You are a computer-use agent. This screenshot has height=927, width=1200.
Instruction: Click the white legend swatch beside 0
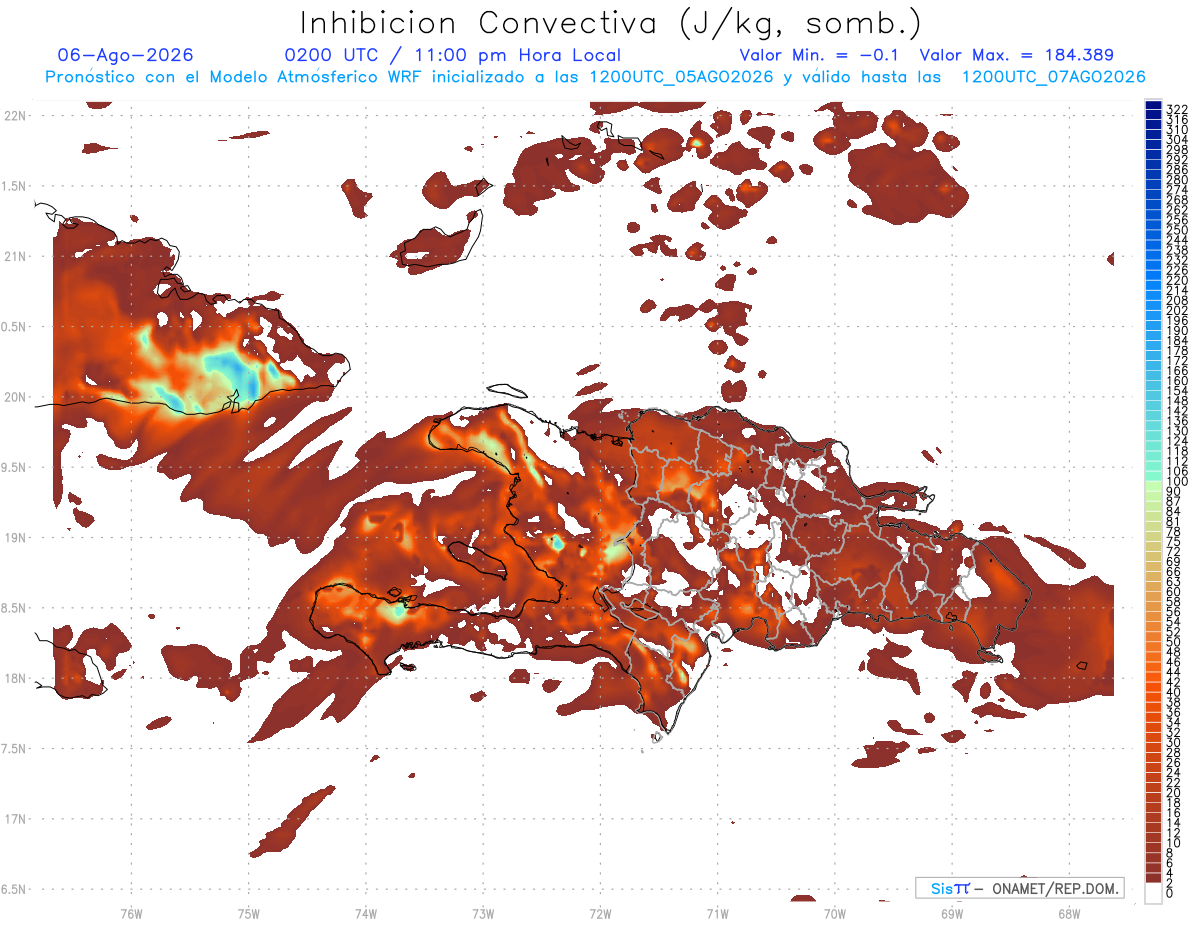pos(1153,892)
